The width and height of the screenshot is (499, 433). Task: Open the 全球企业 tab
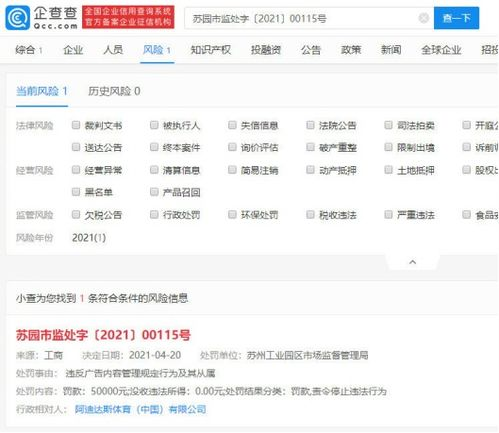(441, 50)
